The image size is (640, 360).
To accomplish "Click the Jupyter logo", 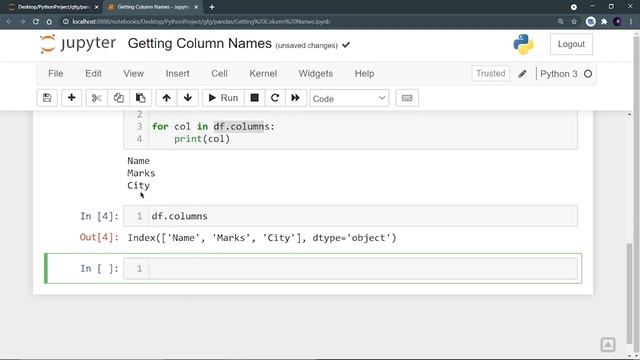I will pyautogui.click(x=78, y=44).
